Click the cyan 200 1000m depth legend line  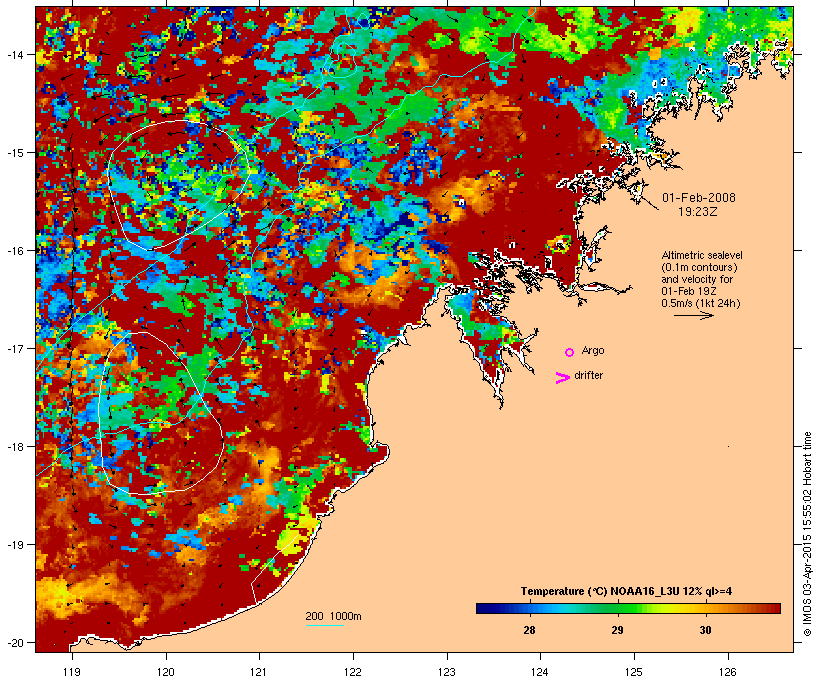click(325, 625)
